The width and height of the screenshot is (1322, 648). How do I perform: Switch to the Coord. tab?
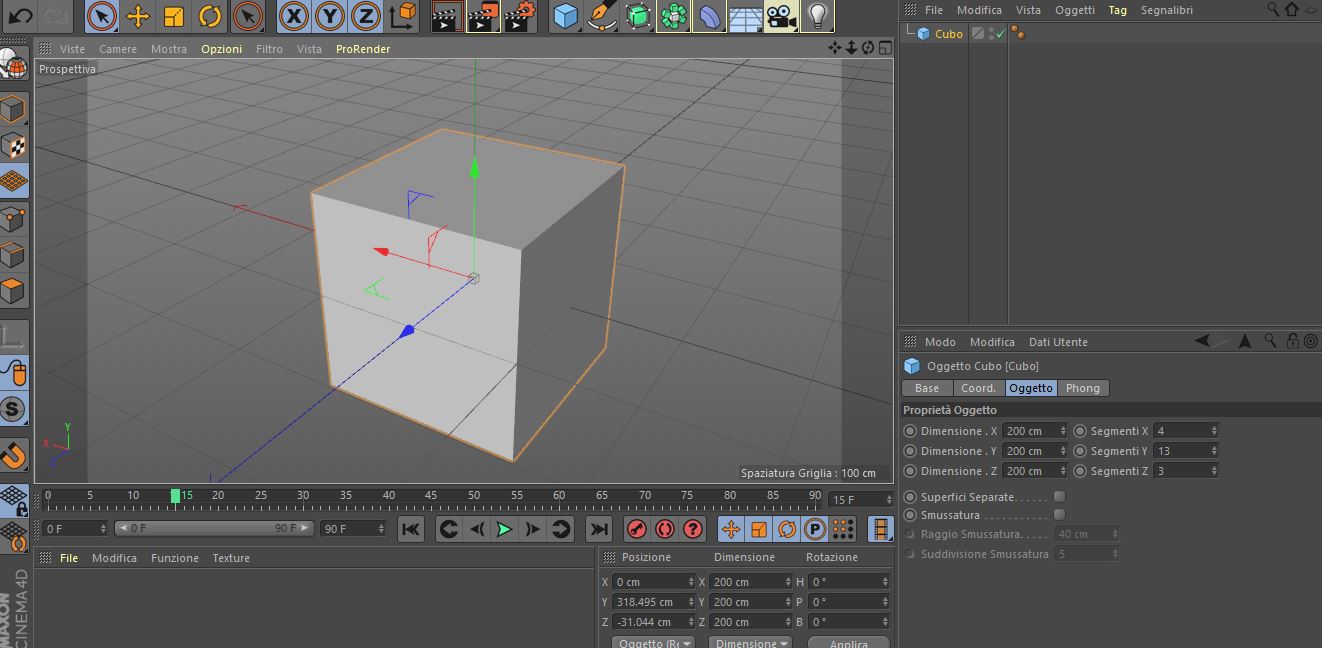(x=978, y=388)
